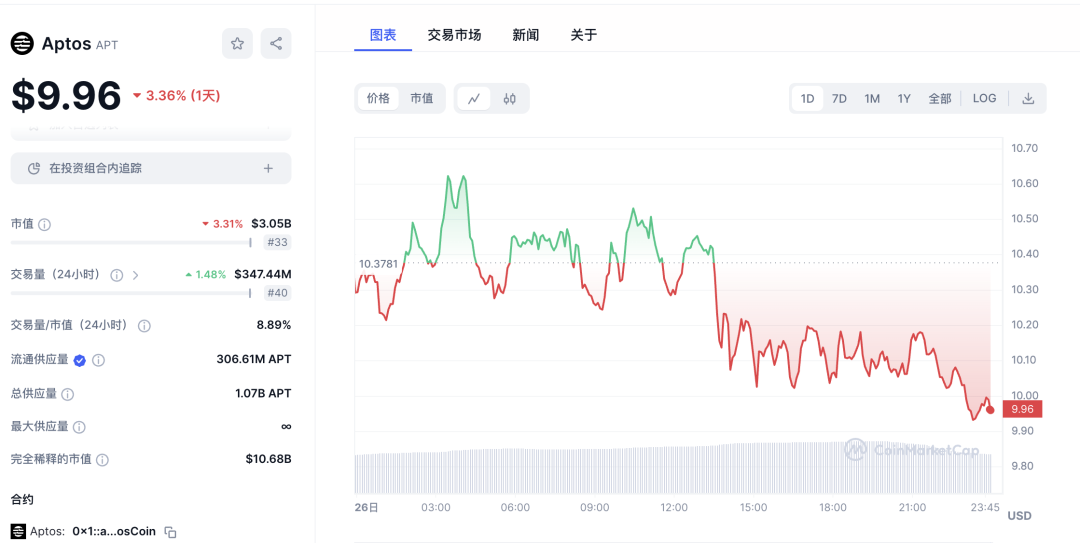Click the 交易量 rank progress bar
1080x543 pixels.
coord(131,294)
